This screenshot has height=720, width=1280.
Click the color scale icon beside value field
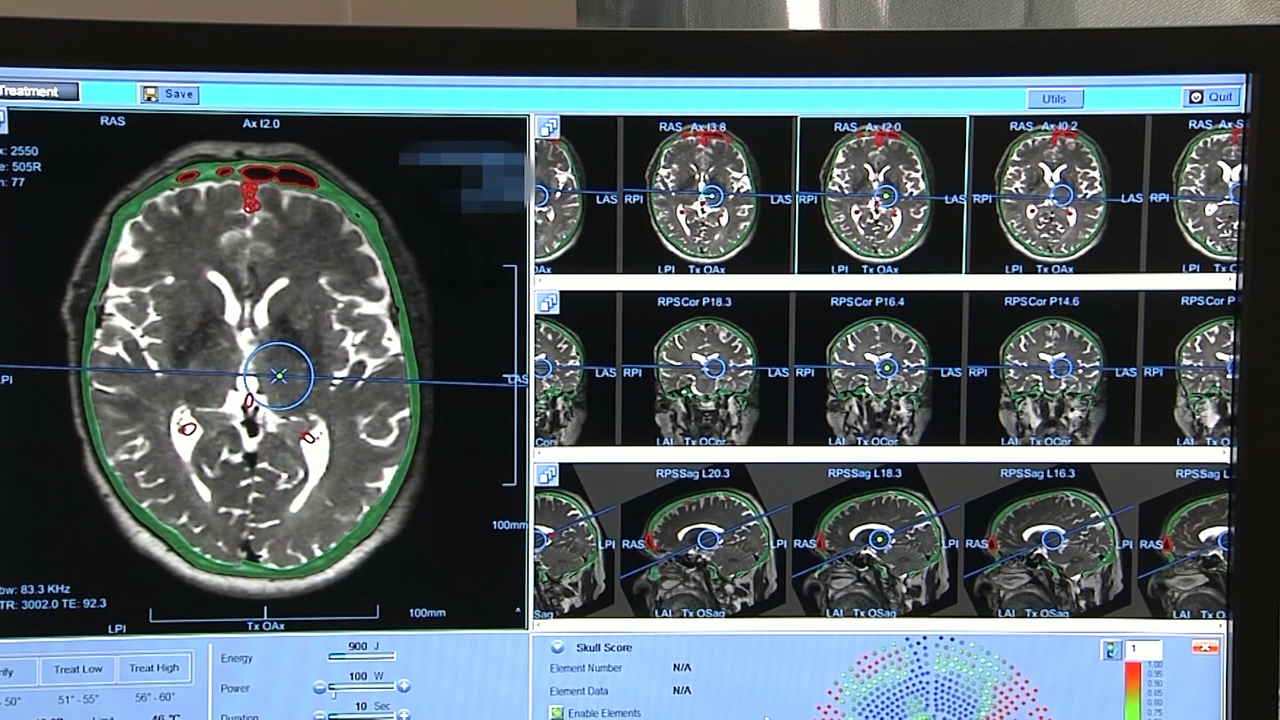click(1112, 650)
